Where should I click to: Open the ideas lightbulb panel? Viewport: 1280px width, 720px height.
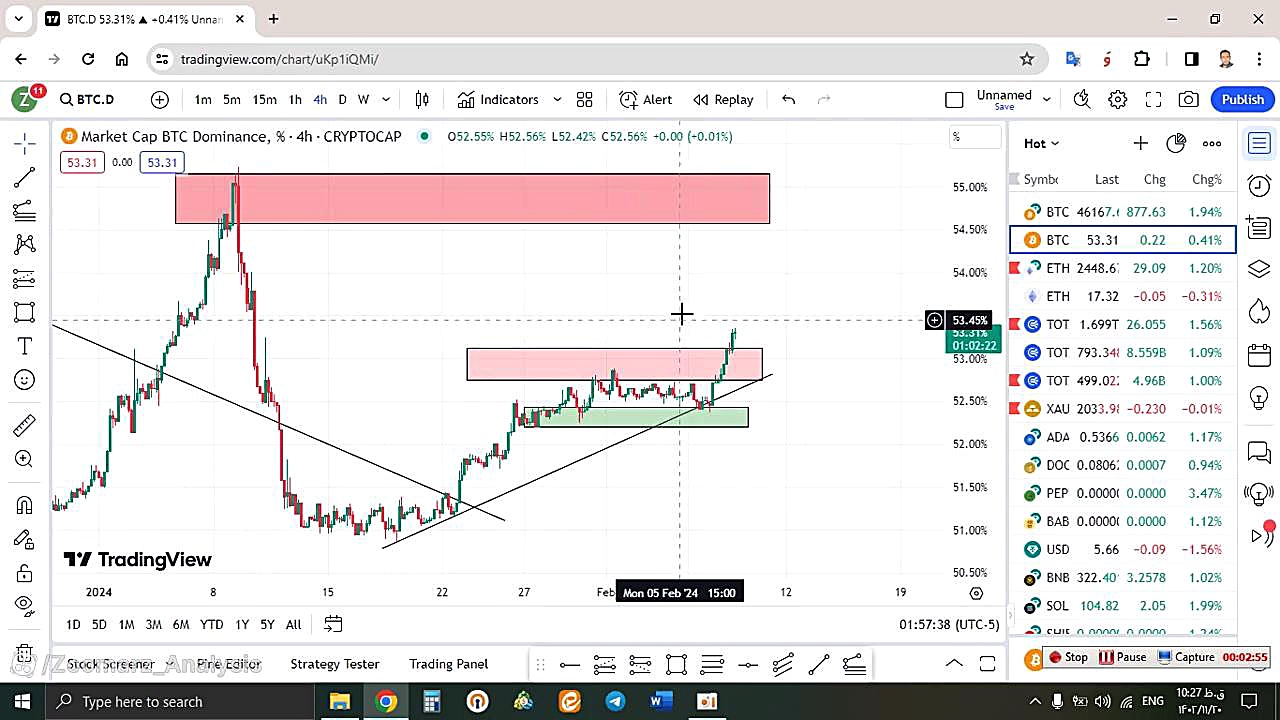pos(1259,398)
